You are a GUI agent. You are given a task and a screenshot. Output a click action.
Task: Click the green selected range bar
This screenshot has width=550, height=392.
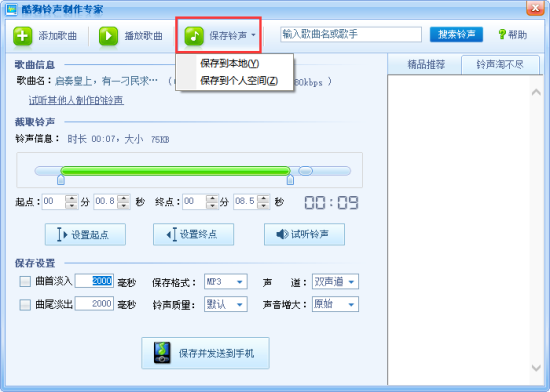(175, 171)
